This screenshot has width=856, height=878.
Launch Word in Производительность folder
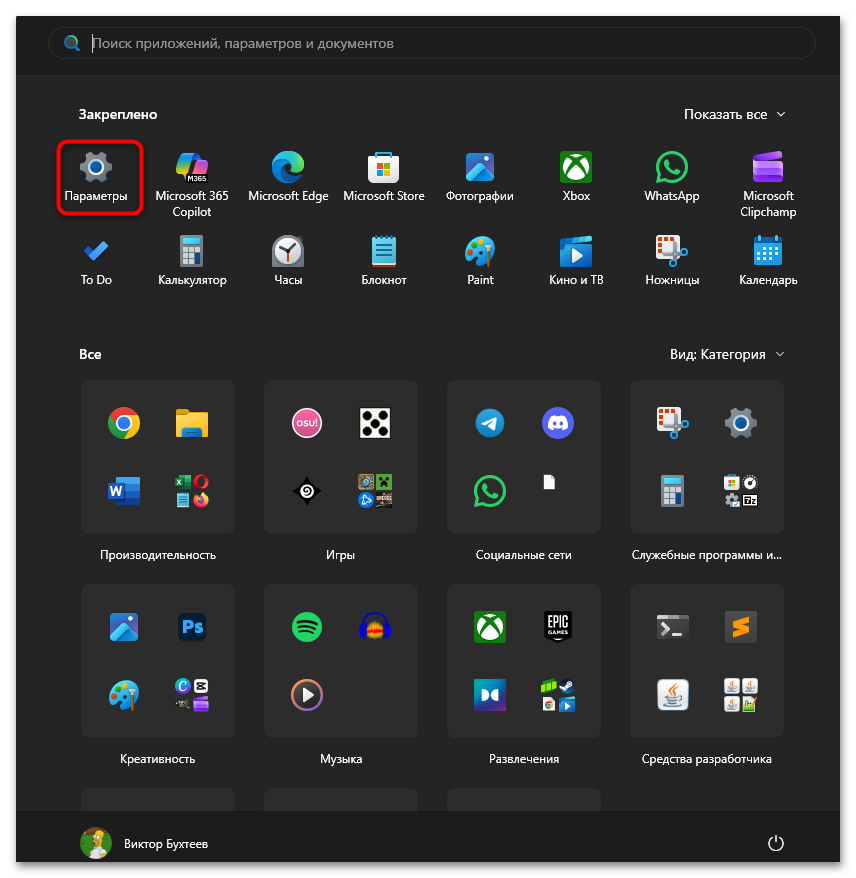click(124, 491)
